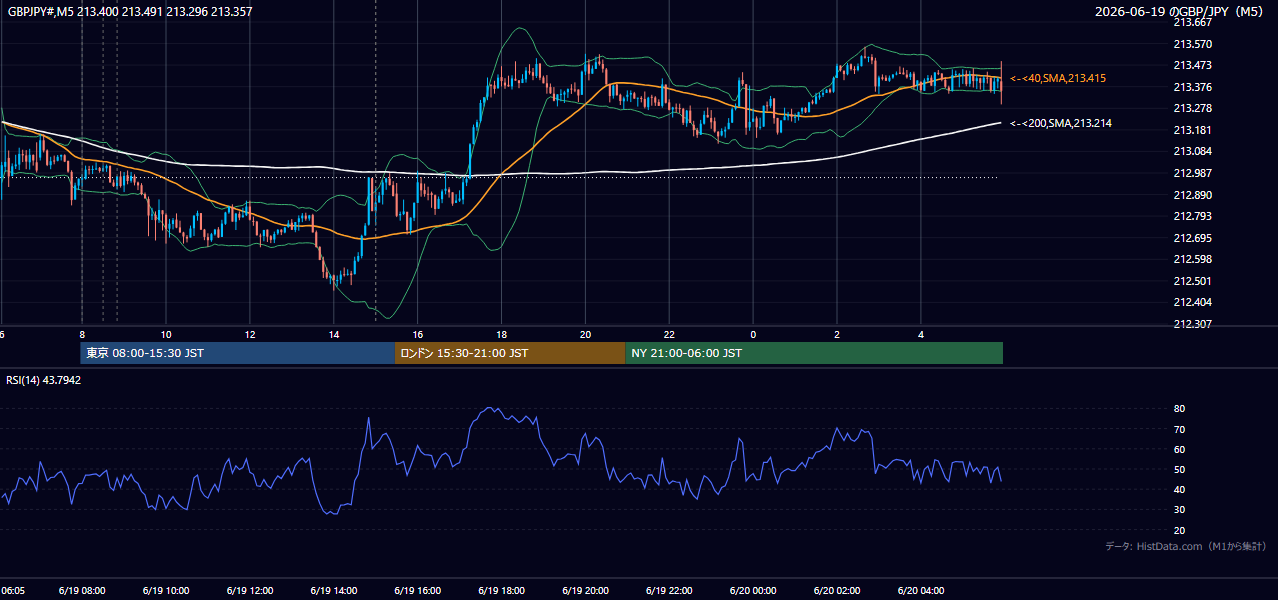This screenshot has width=1278, height=600.
Task: Open the データ: HistData.com source credit
Action: [1186, 547]
